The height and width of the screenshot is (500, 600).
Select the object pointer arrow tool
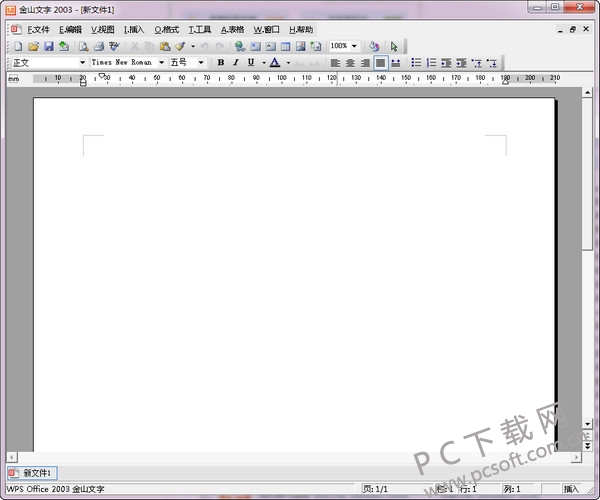pyautogui.click(x=394, y=46)
